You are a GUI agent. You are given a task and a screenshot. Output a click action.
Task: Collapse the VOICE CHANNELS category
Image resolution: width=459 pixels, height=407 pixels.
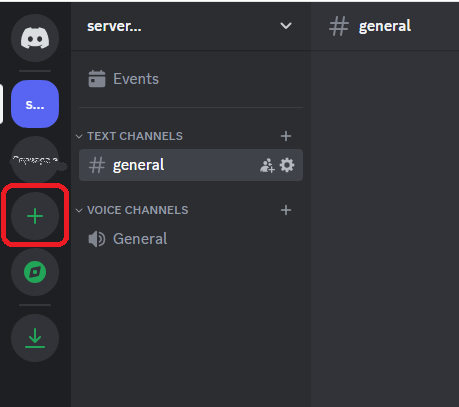point(132,210)
